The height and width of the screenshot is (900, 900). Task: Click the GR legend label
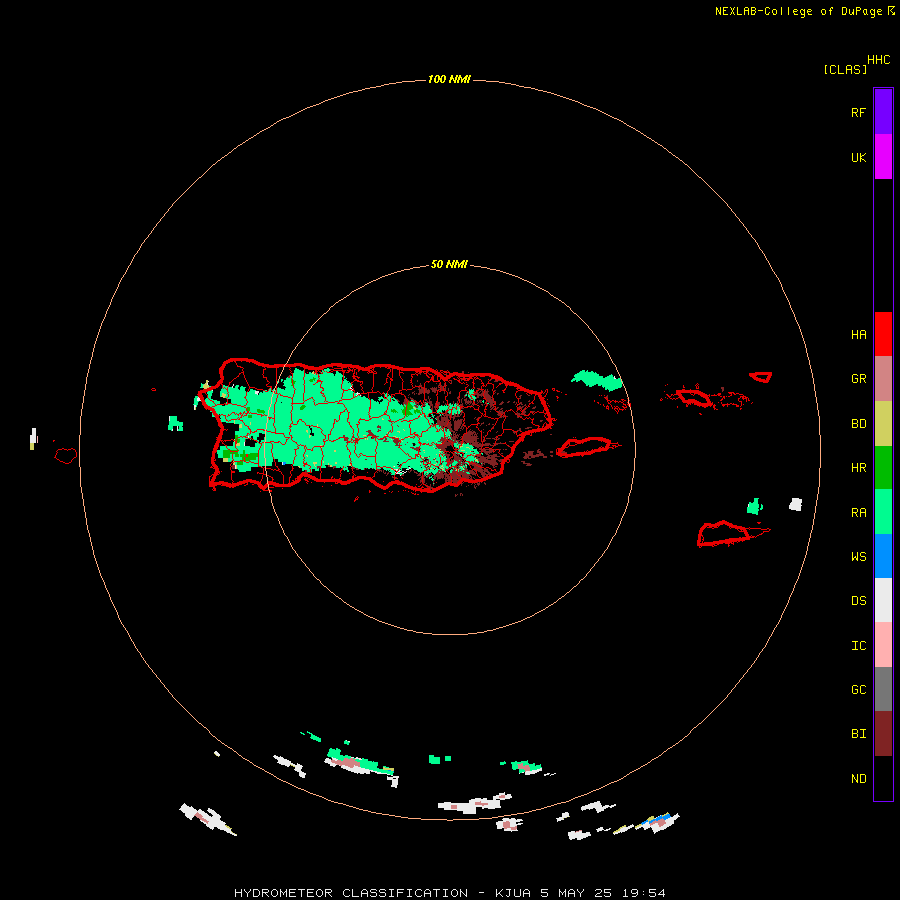(x=858, y=379)
